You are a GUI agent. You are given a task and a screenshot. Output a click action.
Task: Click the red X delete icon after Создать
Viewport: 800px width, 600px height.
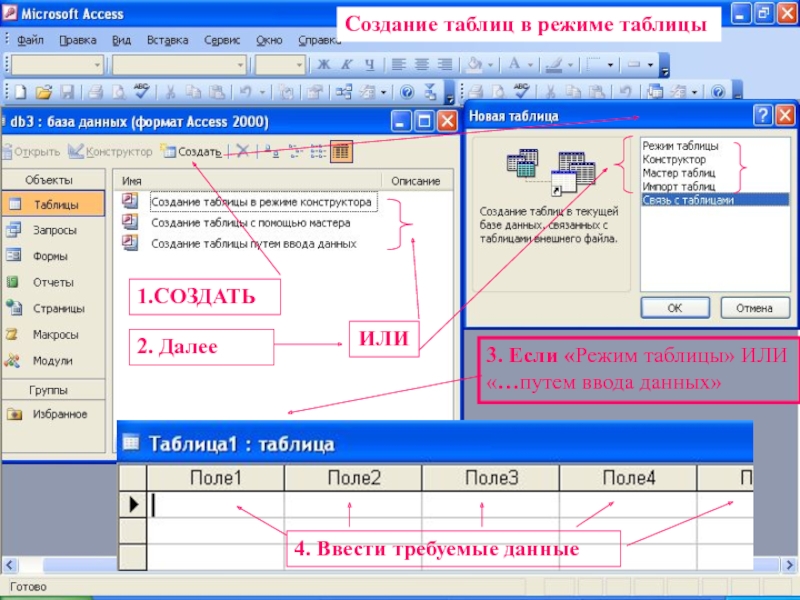[x=242, y=151]
